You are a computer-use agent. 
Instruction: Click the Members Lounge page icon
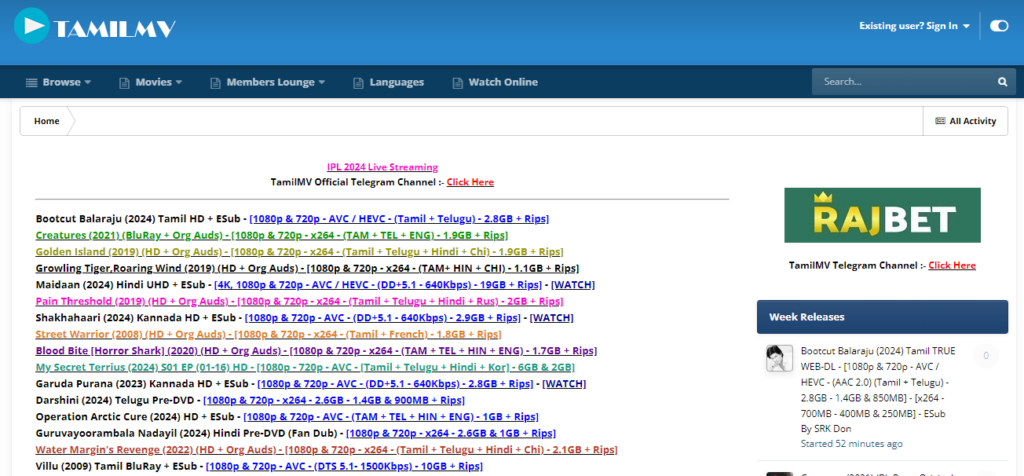[x=215, y=82]
